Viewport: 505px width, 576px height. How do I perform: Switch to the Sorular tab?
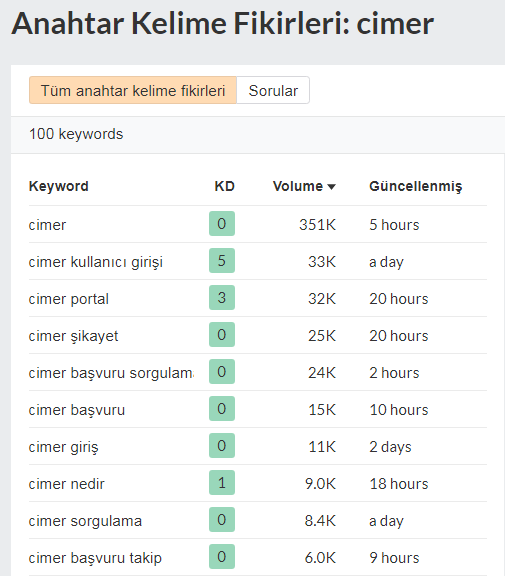(x=273, y=90)
